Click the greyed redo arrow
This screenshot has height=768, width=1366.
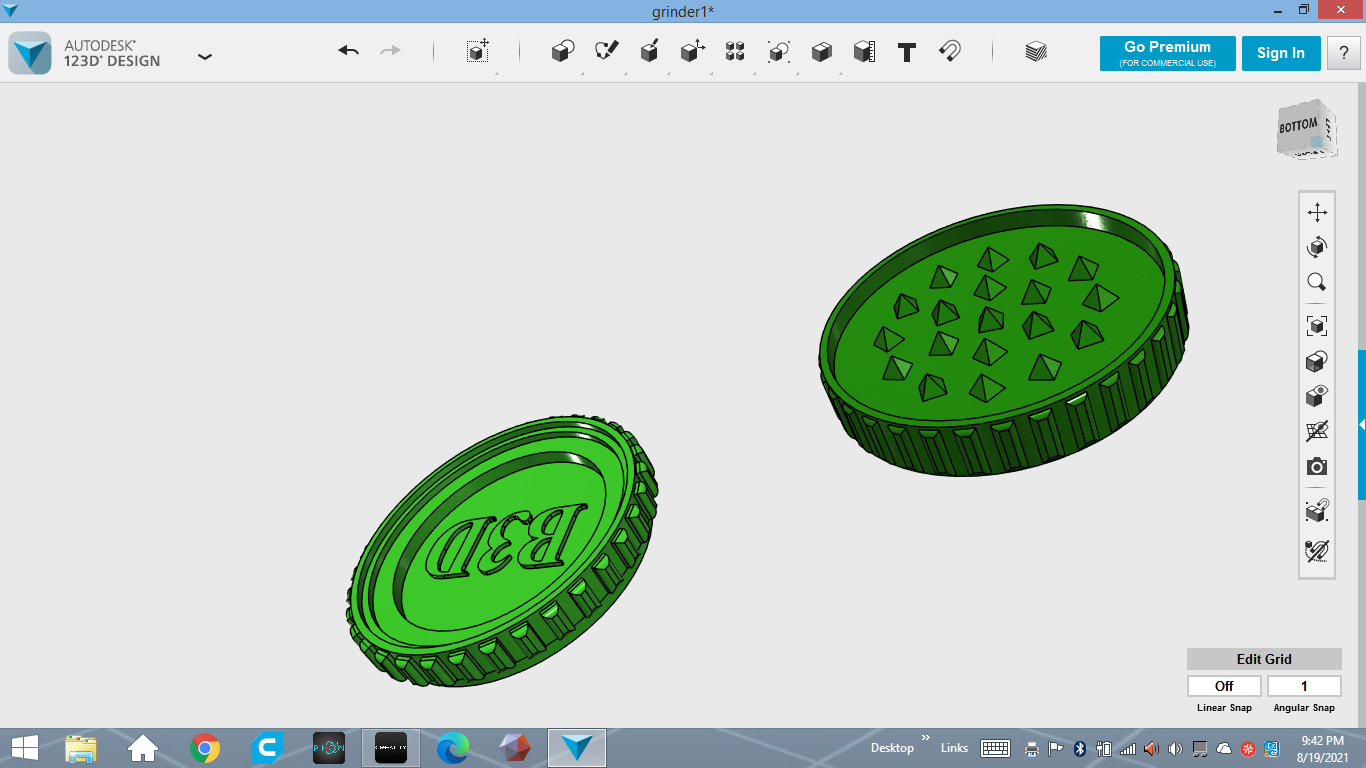point(391,51)
